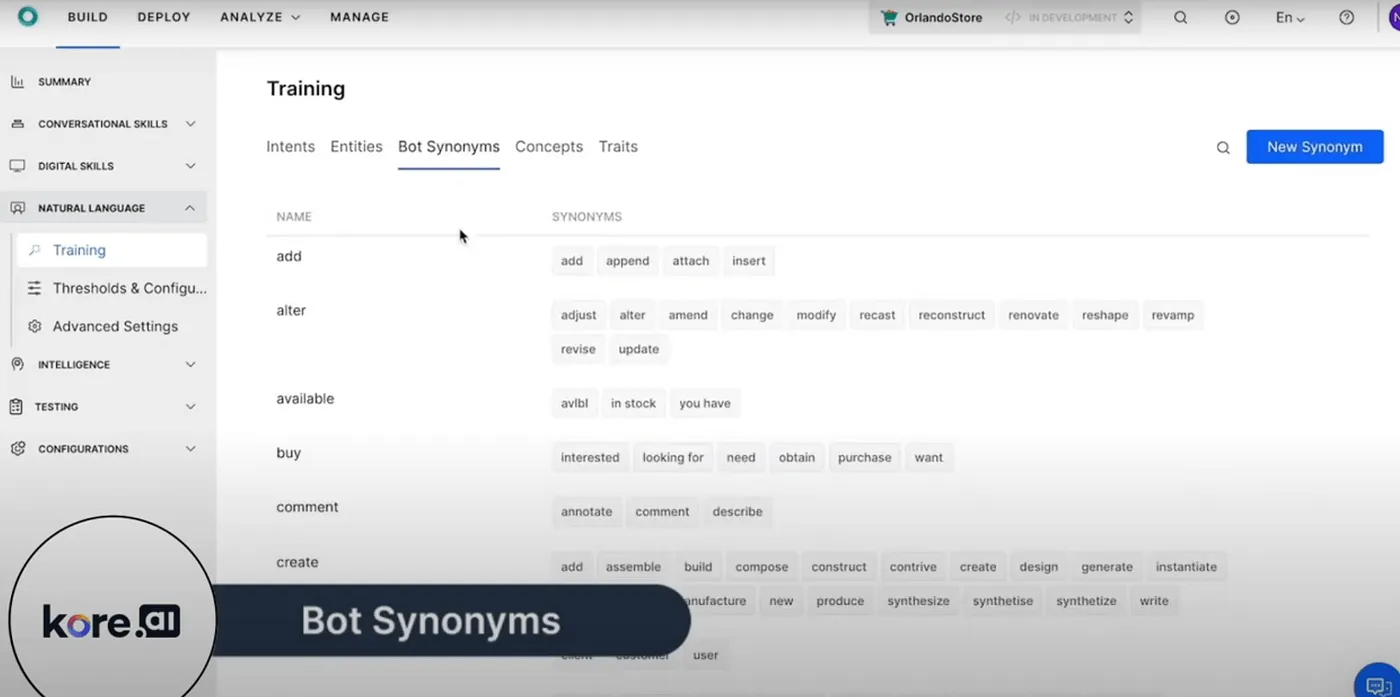
Task: Click the 'comment' name row
Action: (x=307, y=506)
